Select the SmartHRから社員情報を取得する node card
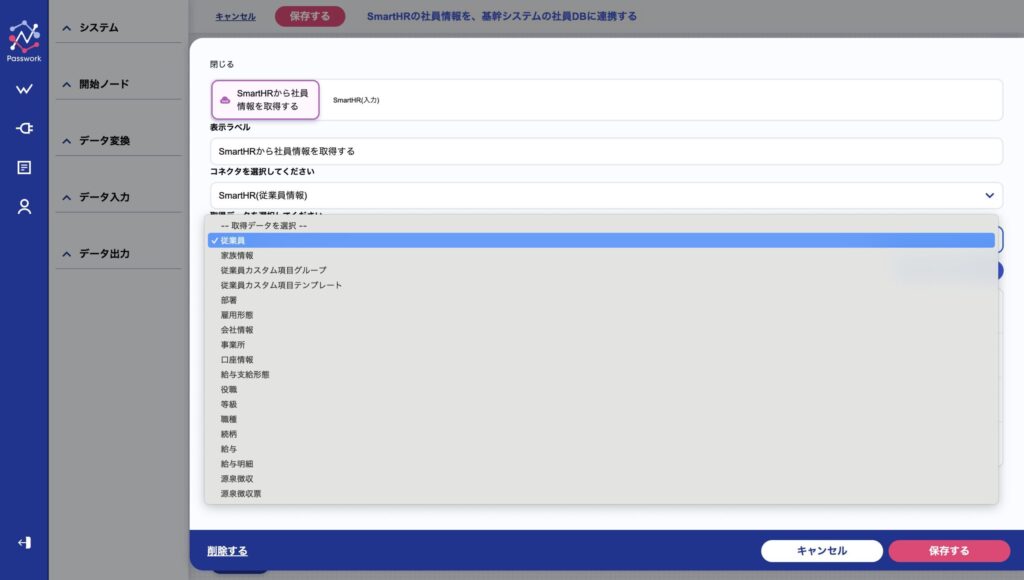 tap(265, 100)
